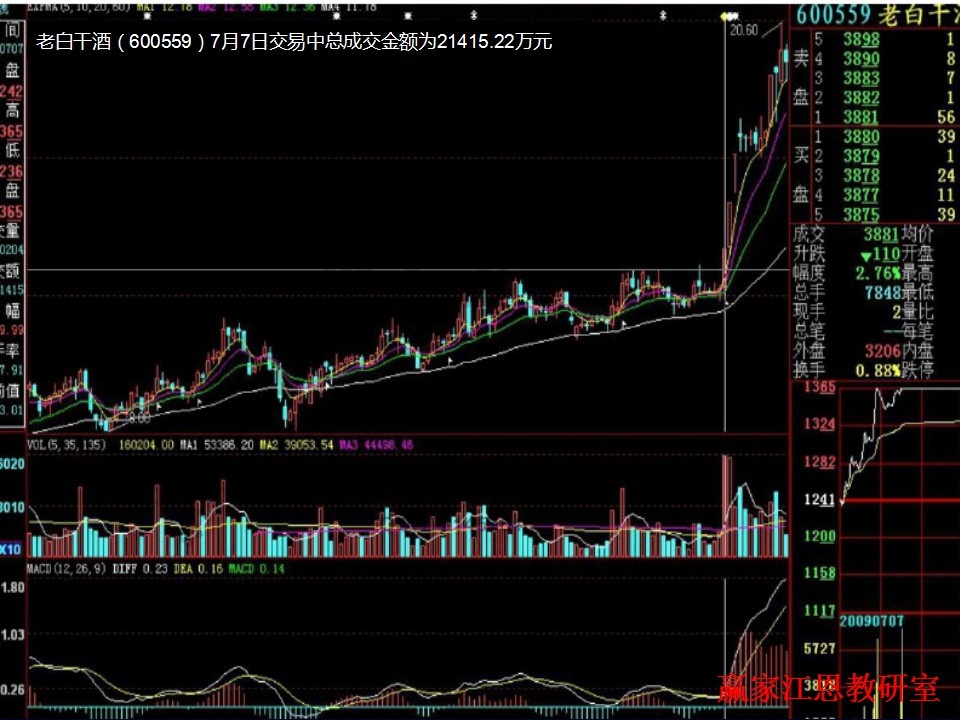This screenshot has width=960, height=720.
Task: Select the buy level 5 price 3875
Action: click(860, 214)
